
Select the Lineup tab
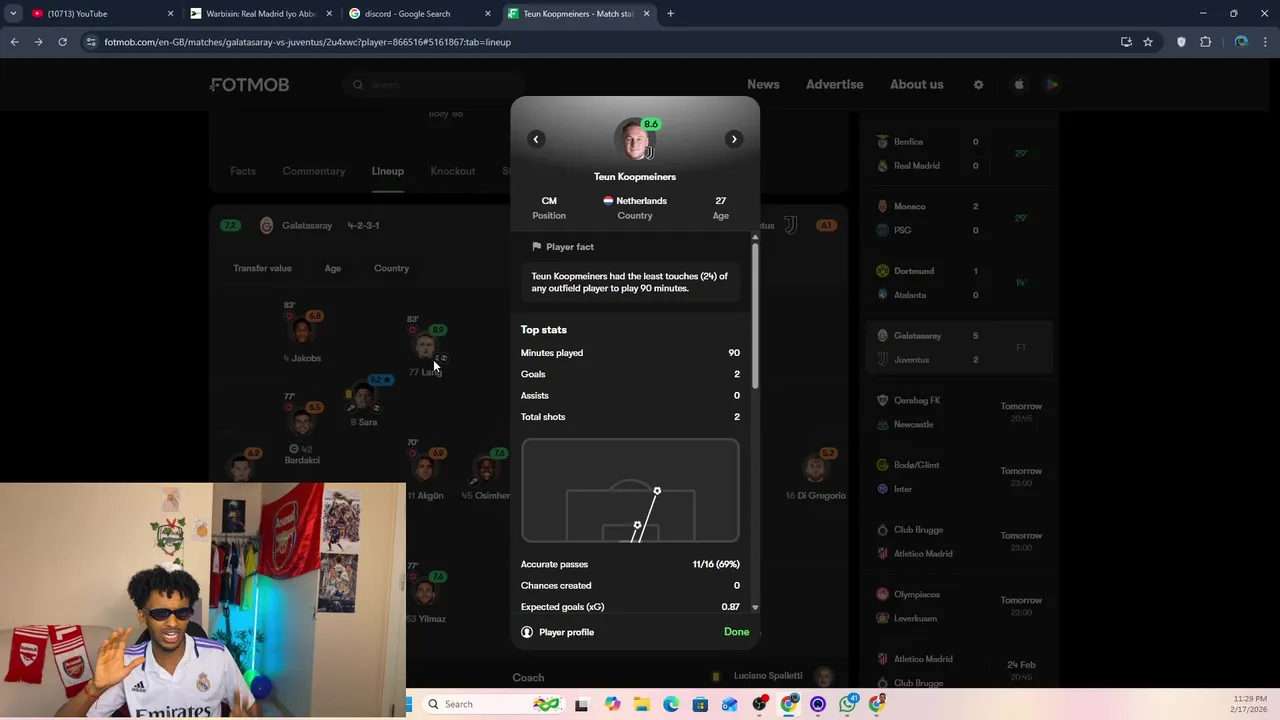click(x=388, y=171)
